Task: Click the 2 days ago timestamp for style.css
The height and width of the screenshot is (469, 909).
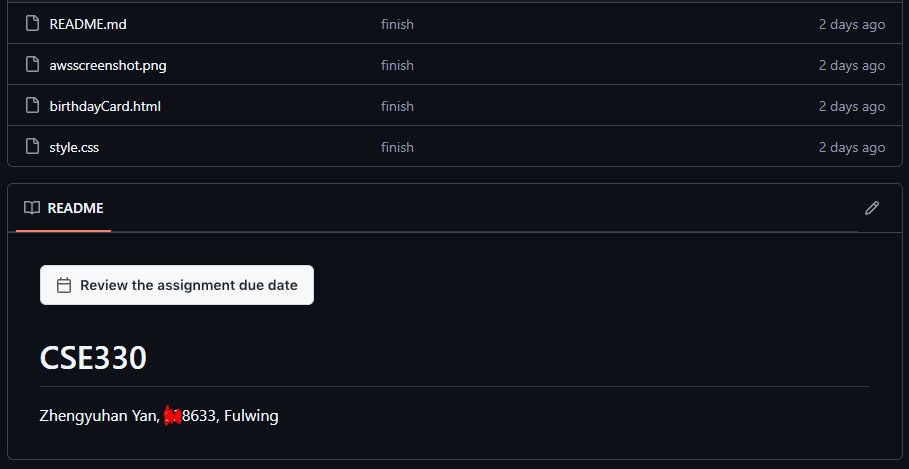Action: (852, 148)
